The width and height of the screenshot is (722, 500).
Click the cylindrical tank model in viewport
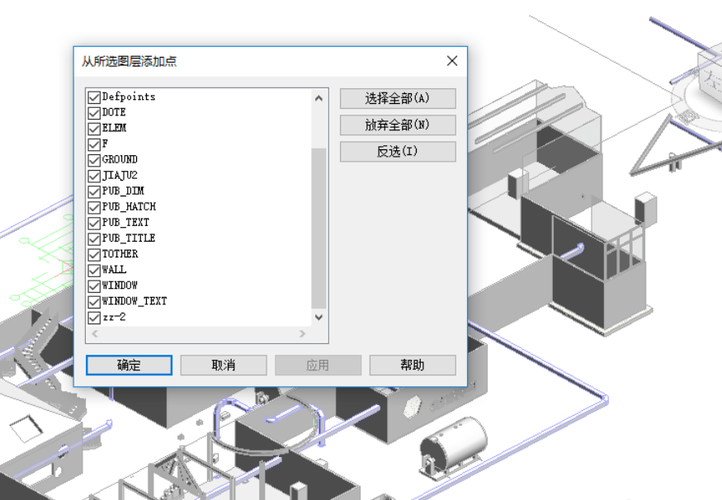point(454,446)
